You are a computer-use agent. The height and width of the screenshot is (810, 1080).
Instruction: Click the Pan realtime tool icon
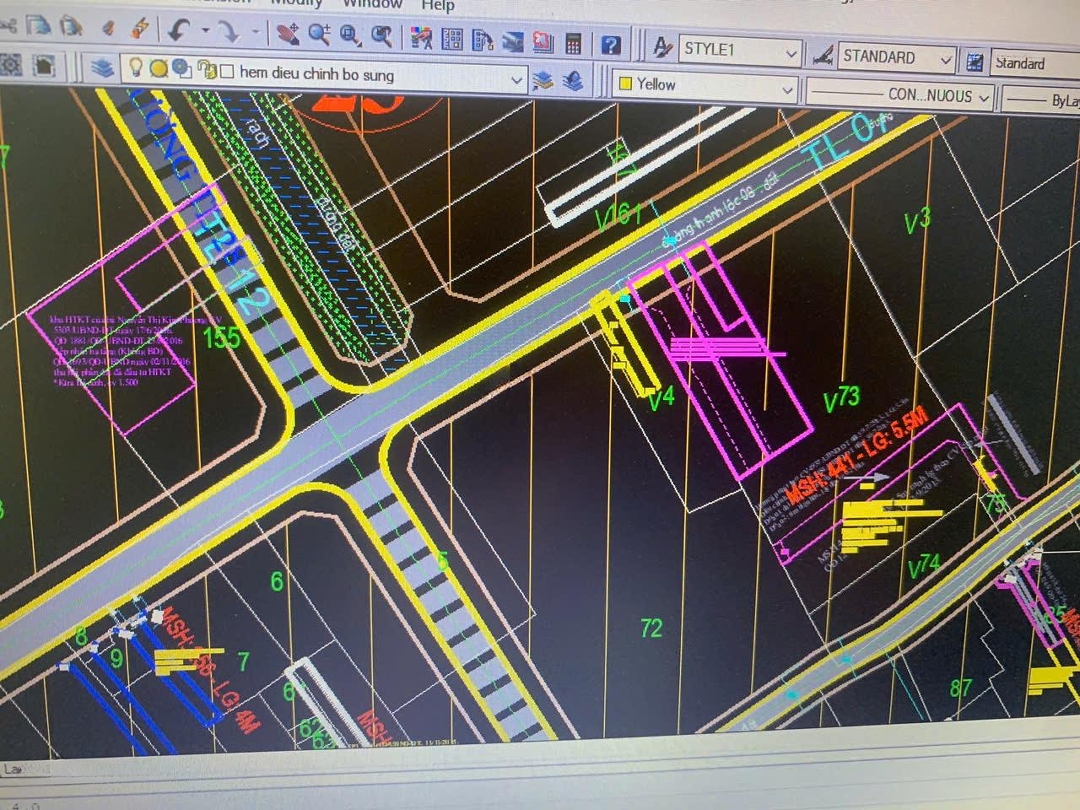(288, 34)
